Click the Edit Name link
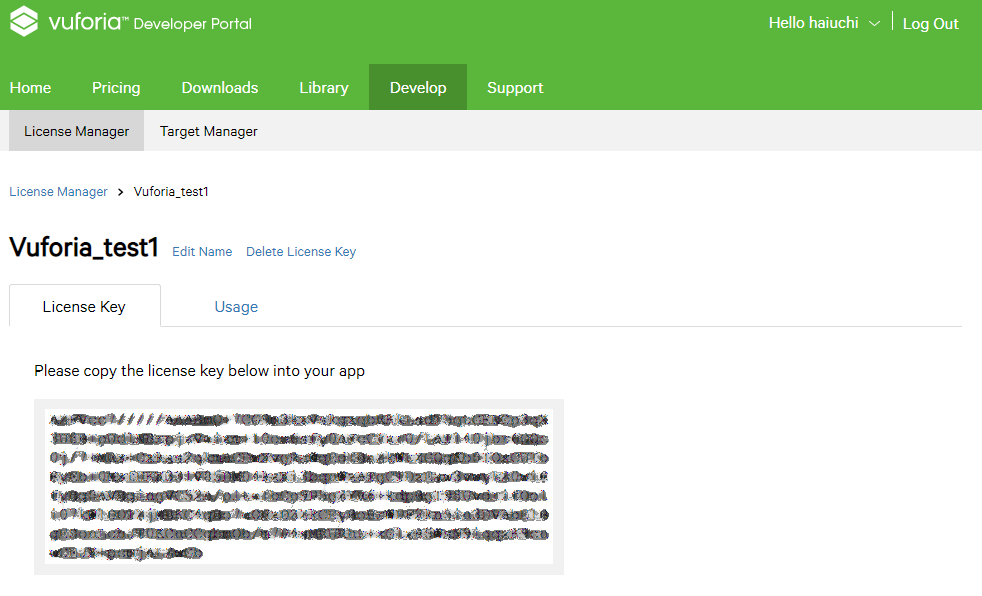This screenshot has width=982, height=596. point(202,252)
